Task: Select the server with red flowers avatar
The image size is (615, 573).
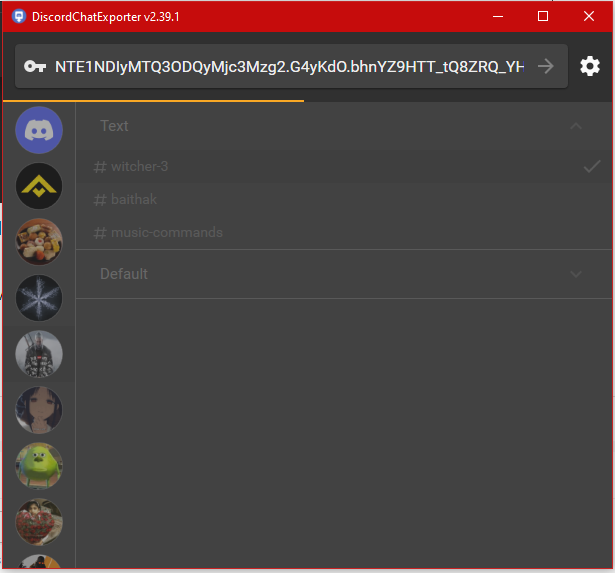Action: click(39, 522)
